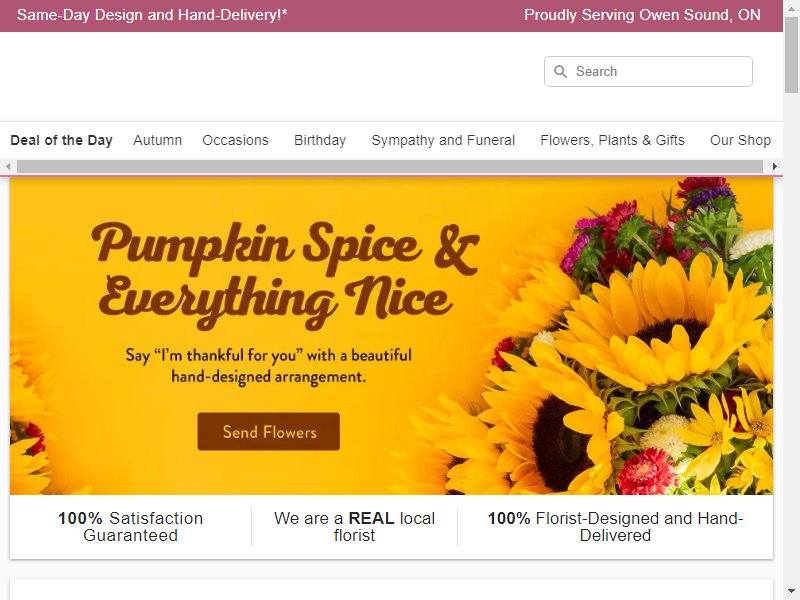The width and height of the screenshot is (800, 600).
Task: Click "100% Florist-Designed and Hand-Delivered" text
Action: (x=615, y=527)
